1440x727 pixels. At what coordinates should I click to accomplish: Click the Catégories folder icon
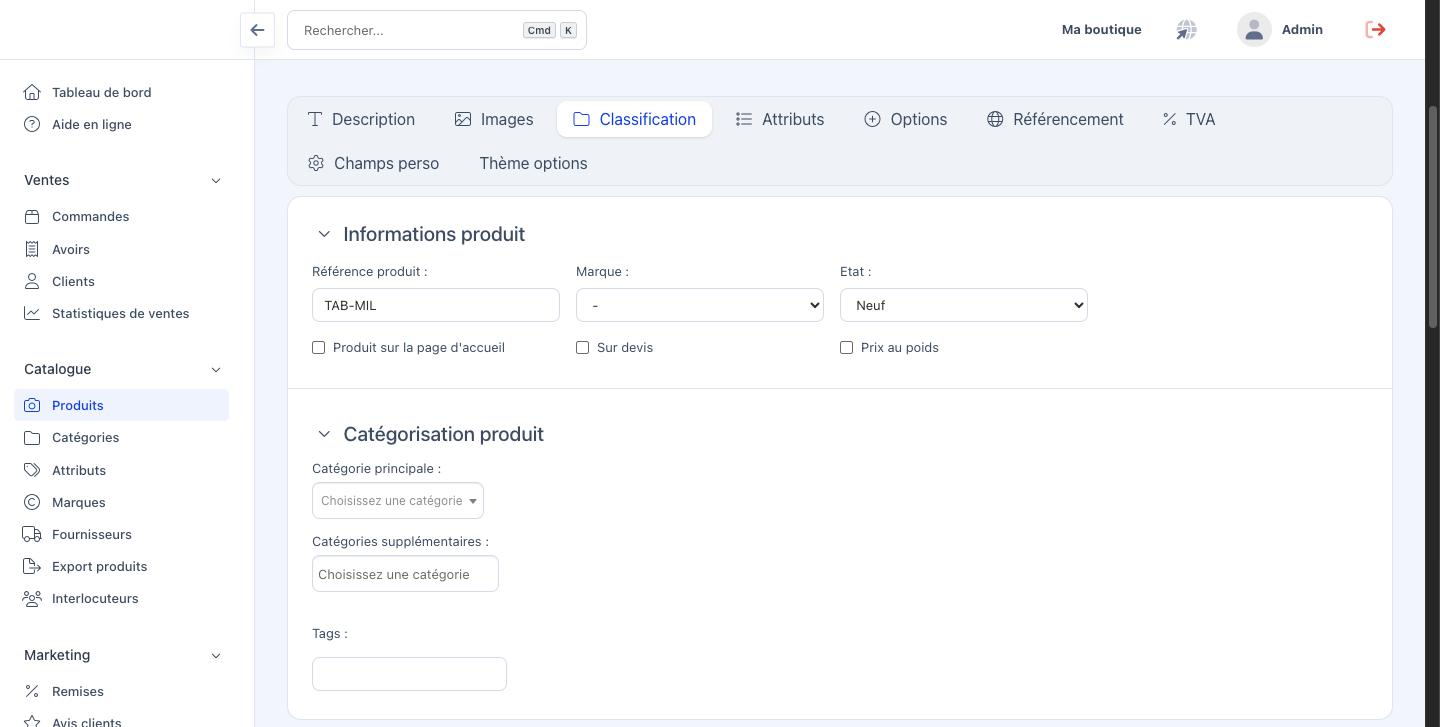pos(32,437)
